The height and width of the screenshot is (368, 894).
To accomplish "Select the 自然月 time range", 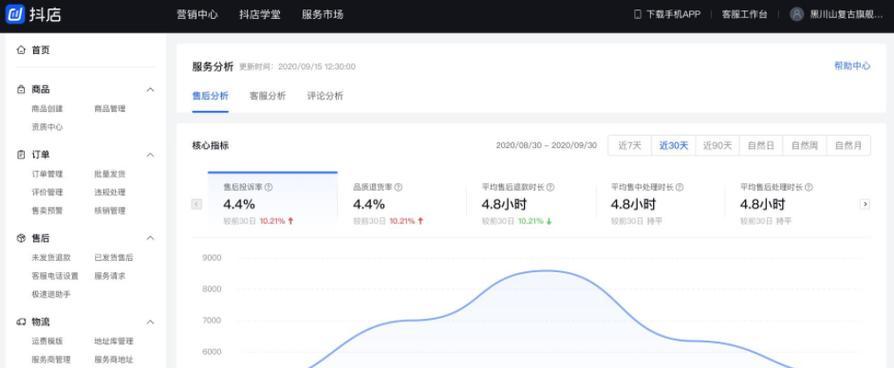I will 848,145.
